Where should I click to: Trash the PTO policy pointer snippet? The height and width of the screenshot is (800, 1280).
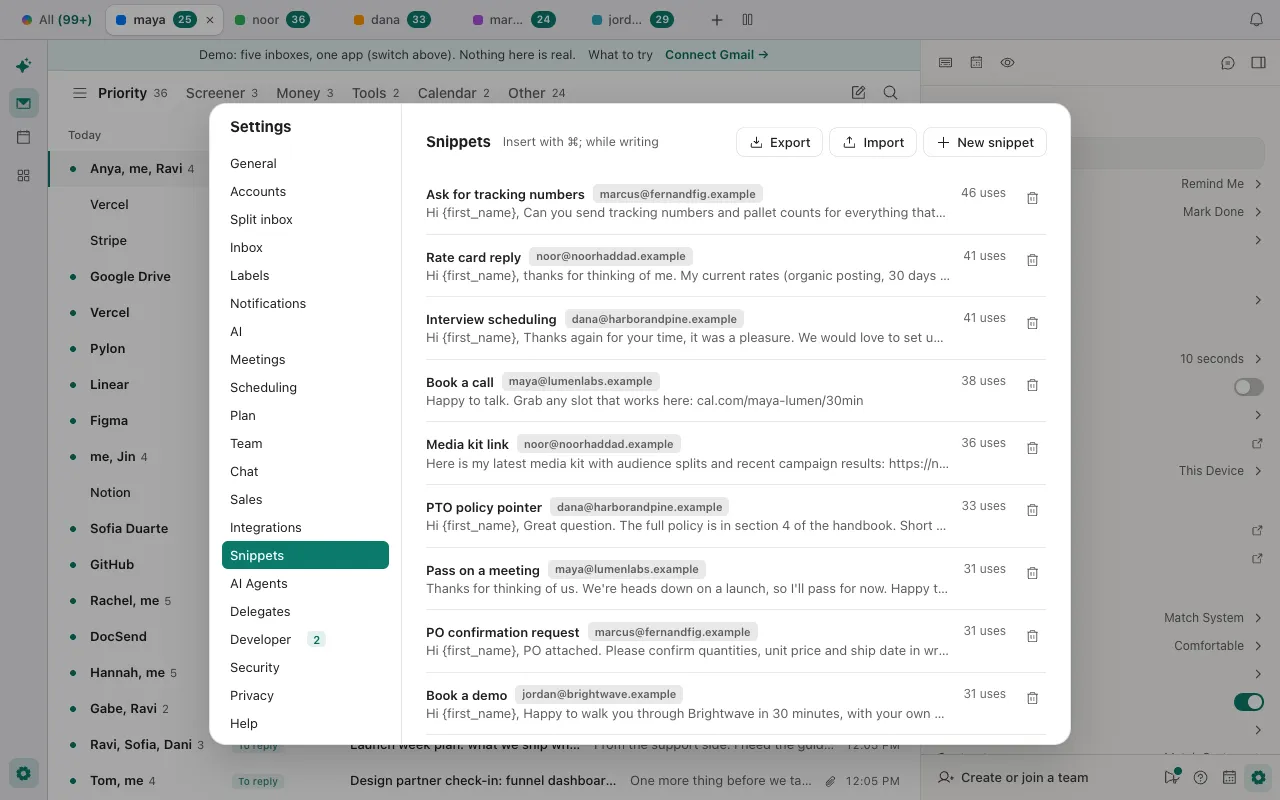(1033, 510)
